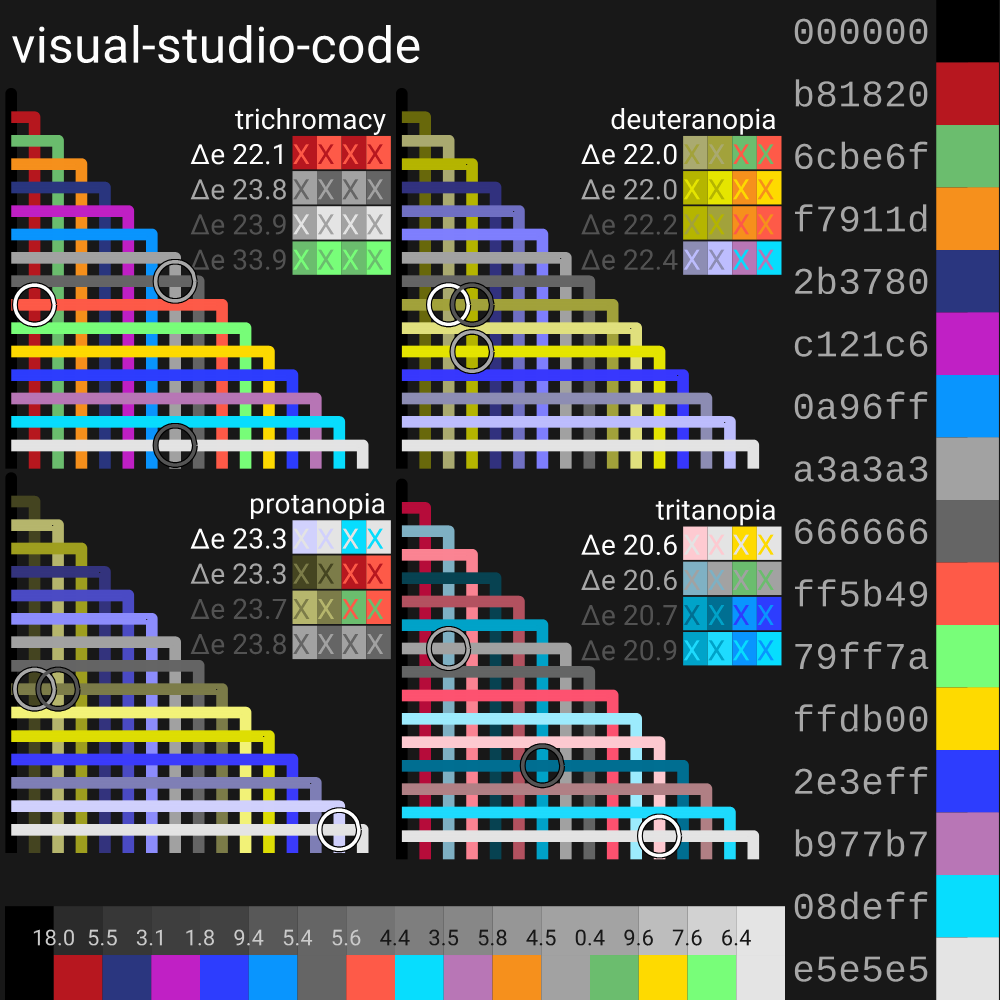Select the Δe 22.4 label in deuteranopia
The height and width of the screenshot is (1000, 1000).
tap(629, 259)
